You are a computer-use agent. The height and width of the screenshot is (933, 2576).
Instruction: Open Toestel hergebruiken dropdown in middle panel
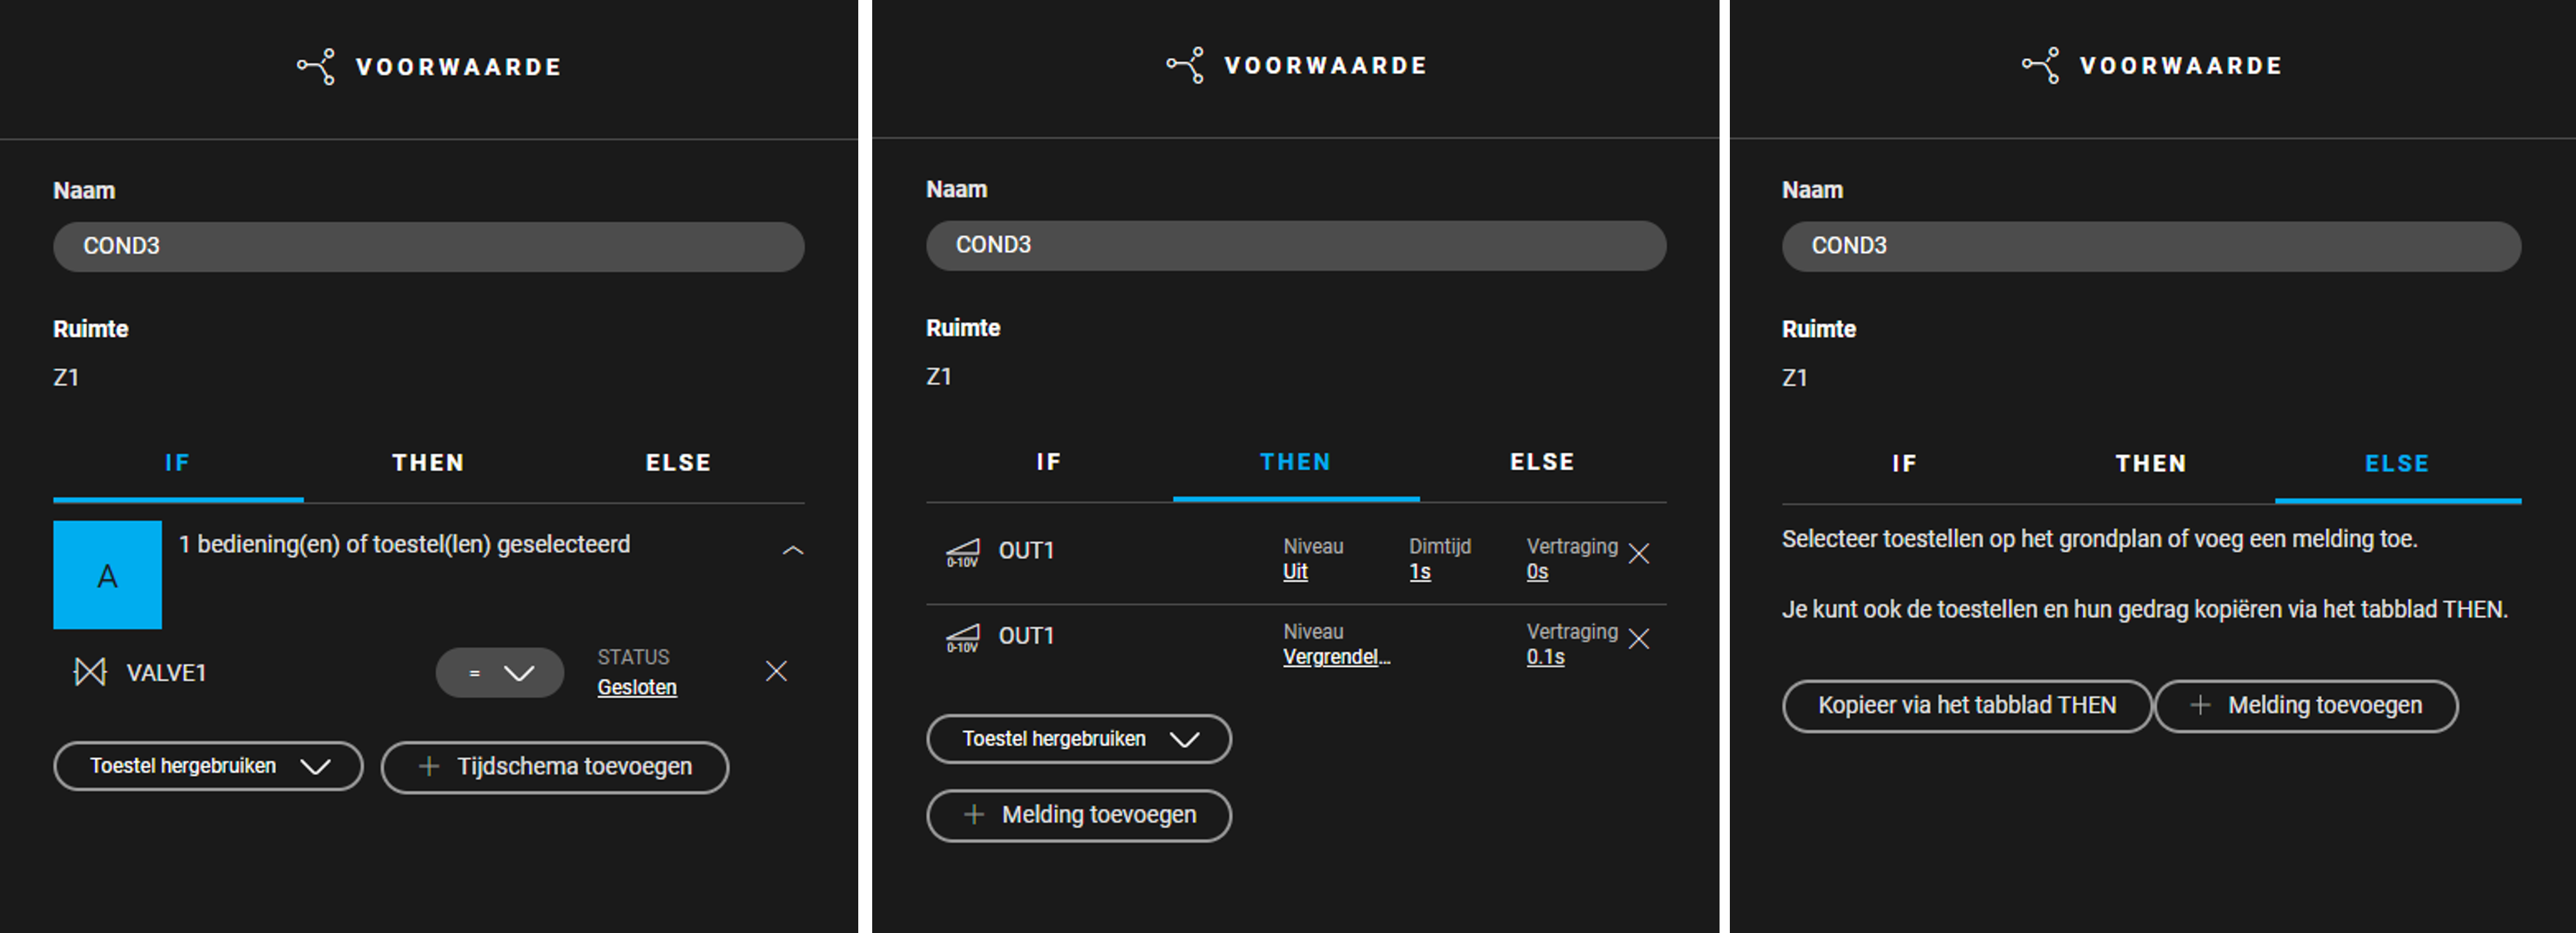tap(1079, 739)
